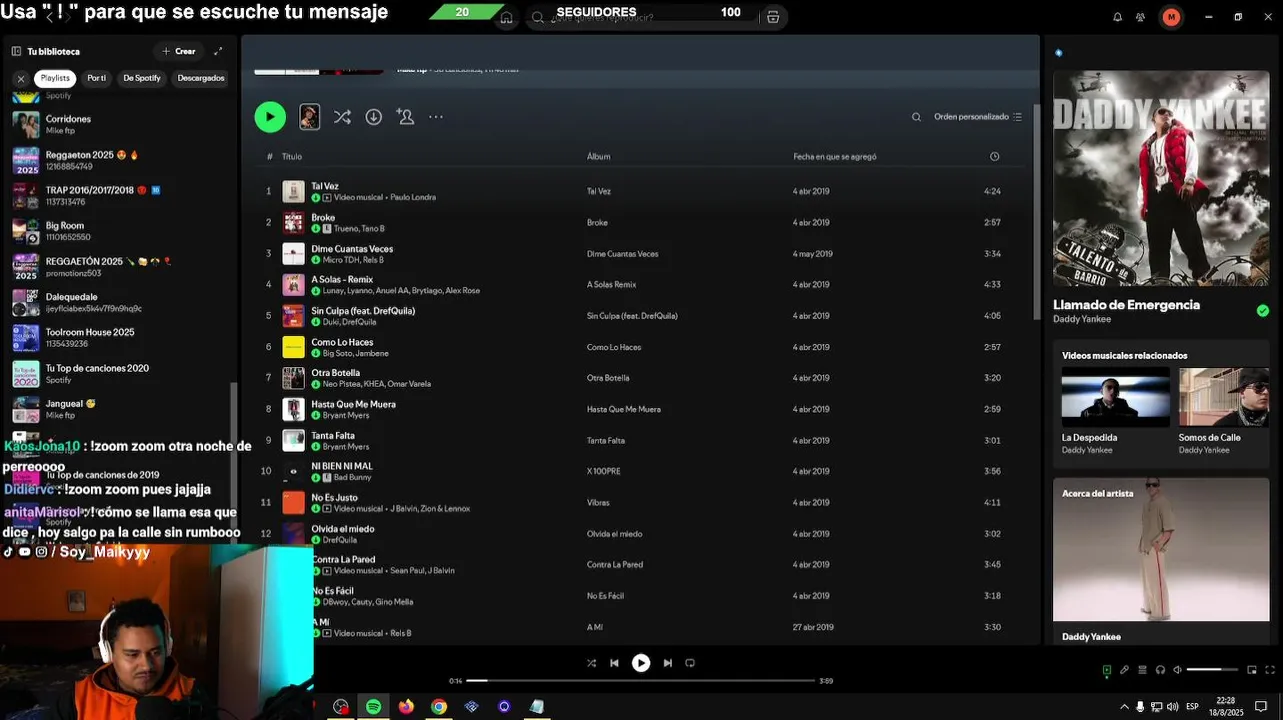The width and height of the screenshot is (1283, 720).
Task: Open the album link Vibras
Action: pyautogui.click(x=598, y=502)
